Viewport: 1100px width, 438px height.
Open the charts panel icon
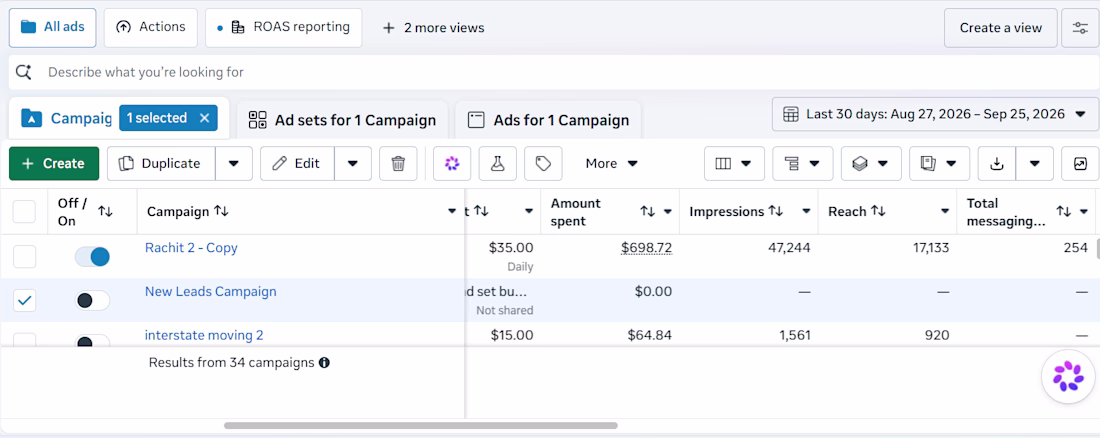(1080, 164)
